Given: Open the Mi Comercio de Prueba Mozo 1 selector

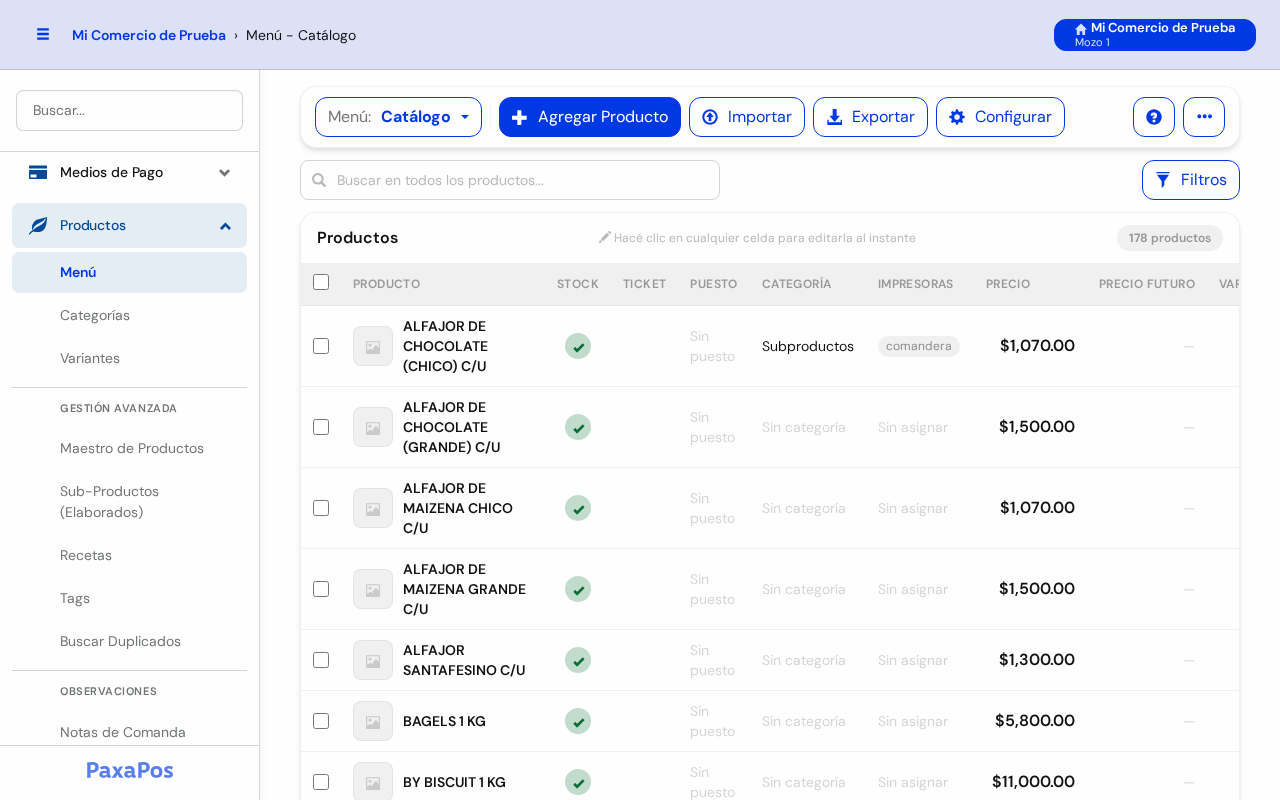Looking at the screenshot, I should 1155,35.
